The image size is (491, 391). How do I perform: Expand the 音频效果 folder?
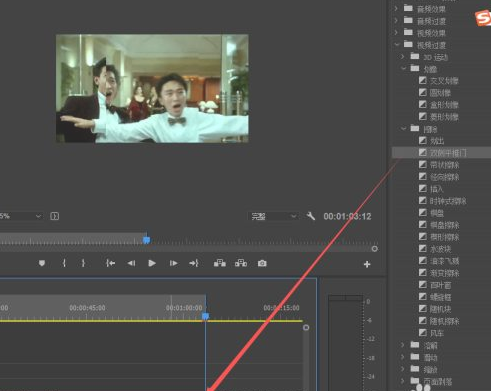[x=396, y=8]
